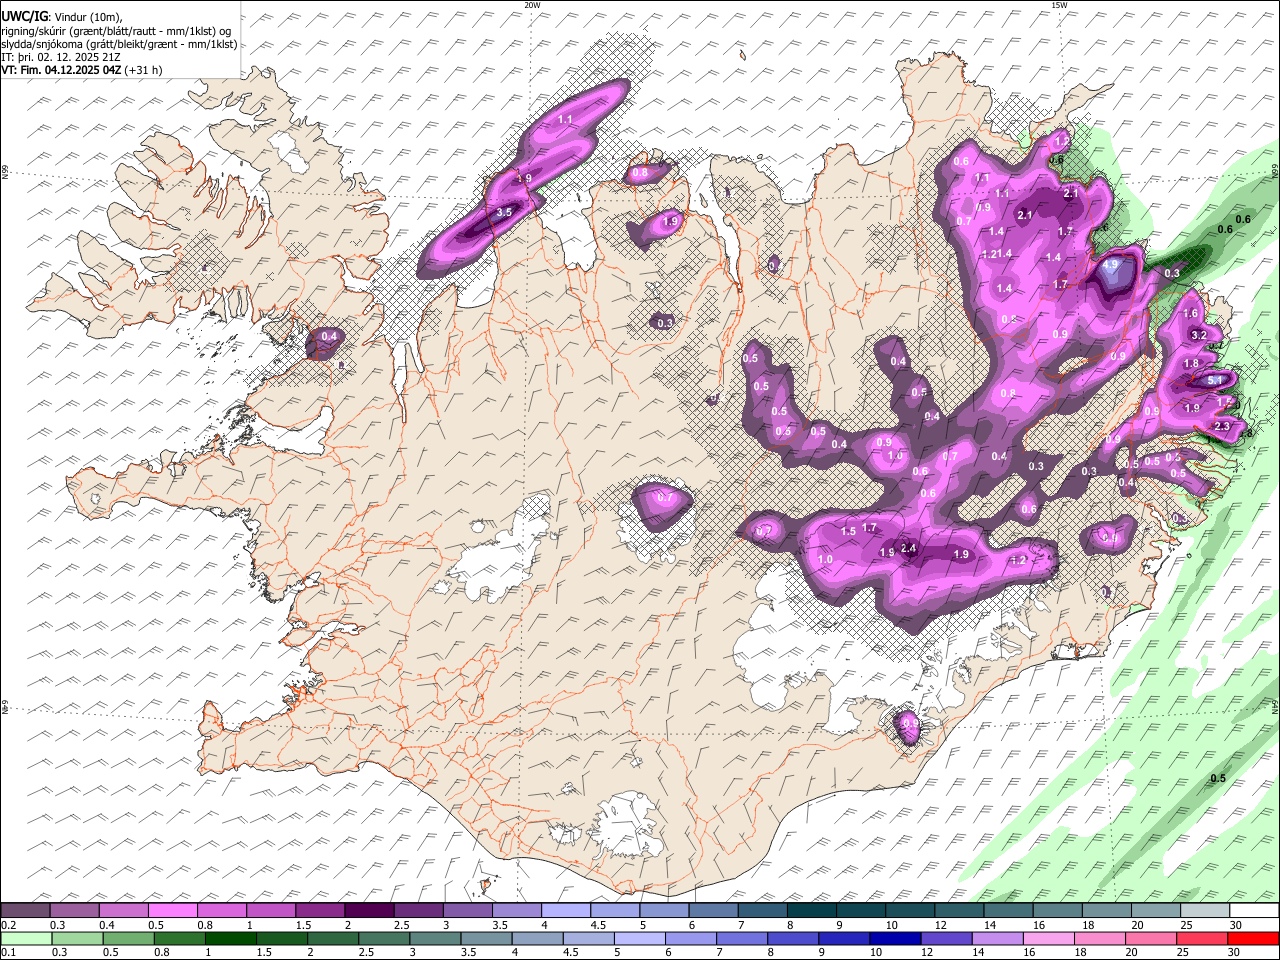Click the bright pink swatch labeled 0.5, upper row
The height and width of the screenshot is (960, 1280).
click(173, 910)
